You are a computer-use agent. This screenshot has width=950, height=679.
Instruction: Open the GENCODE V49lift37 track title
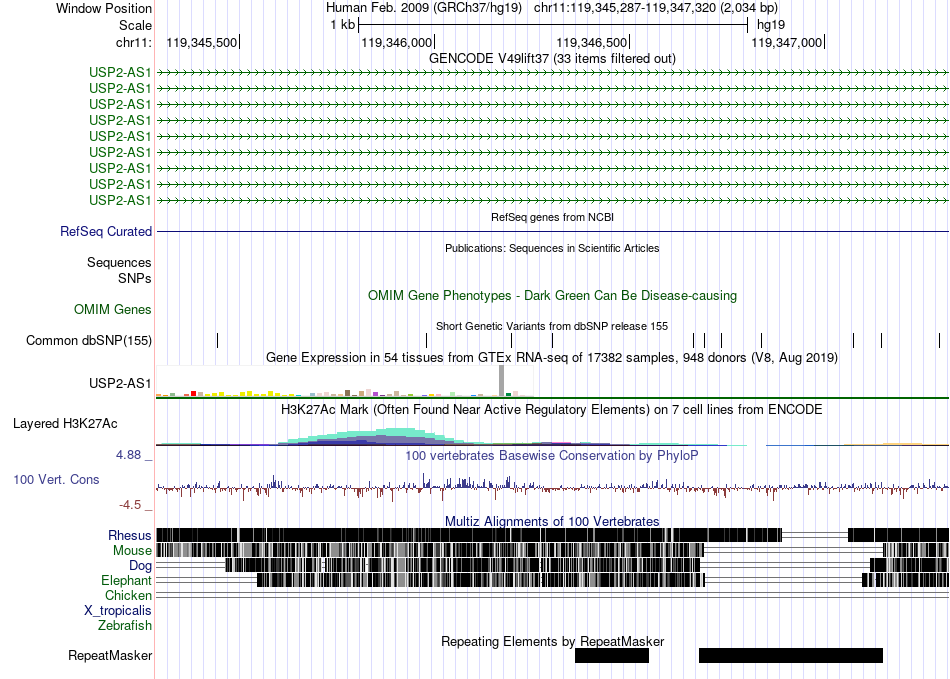coord(552,58)
